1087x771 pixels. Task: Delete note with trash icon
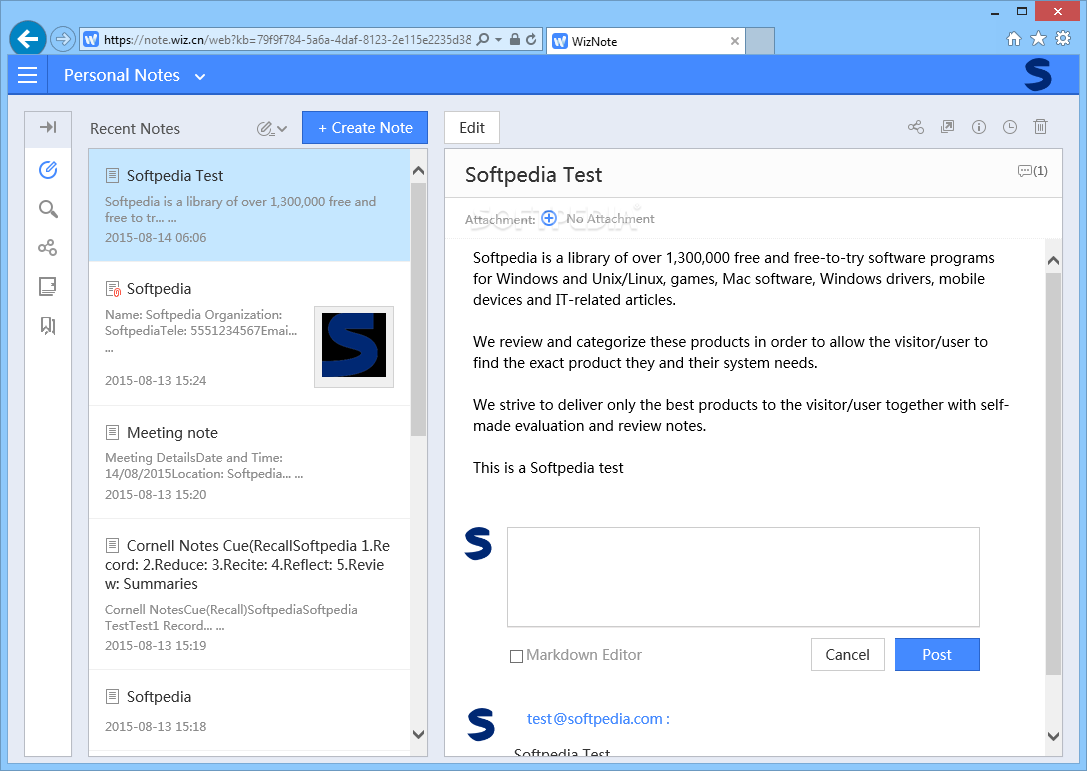pos(1041,126)
